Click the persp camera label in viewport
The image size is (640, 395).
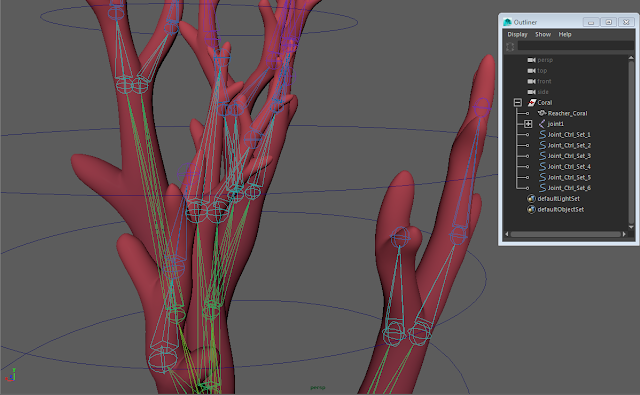pyautogui.click(x=318, y=387)
